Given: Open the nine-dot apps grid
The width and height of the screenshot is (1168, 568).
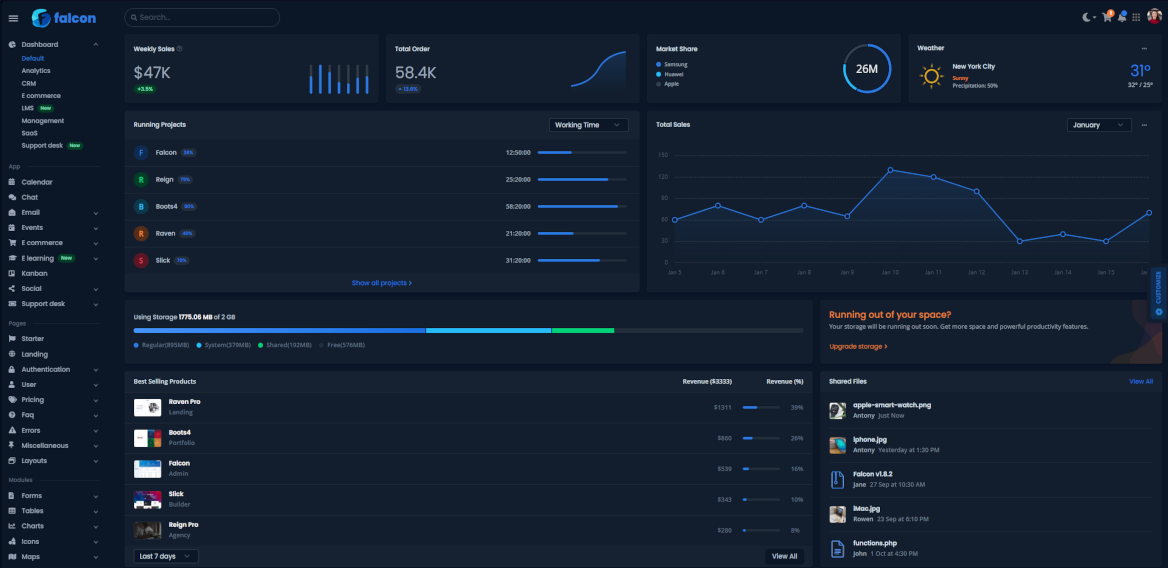Looking at the screenshot, I should (x=1136, y=17).
